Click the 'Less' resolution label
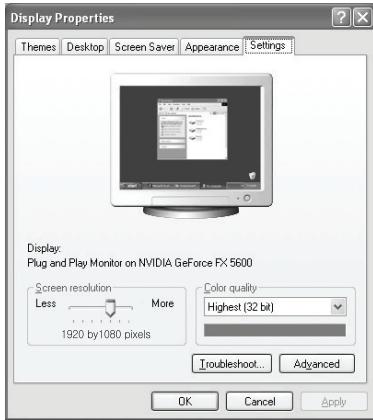This screenshot has width=373, height=420. click(46, 303)
